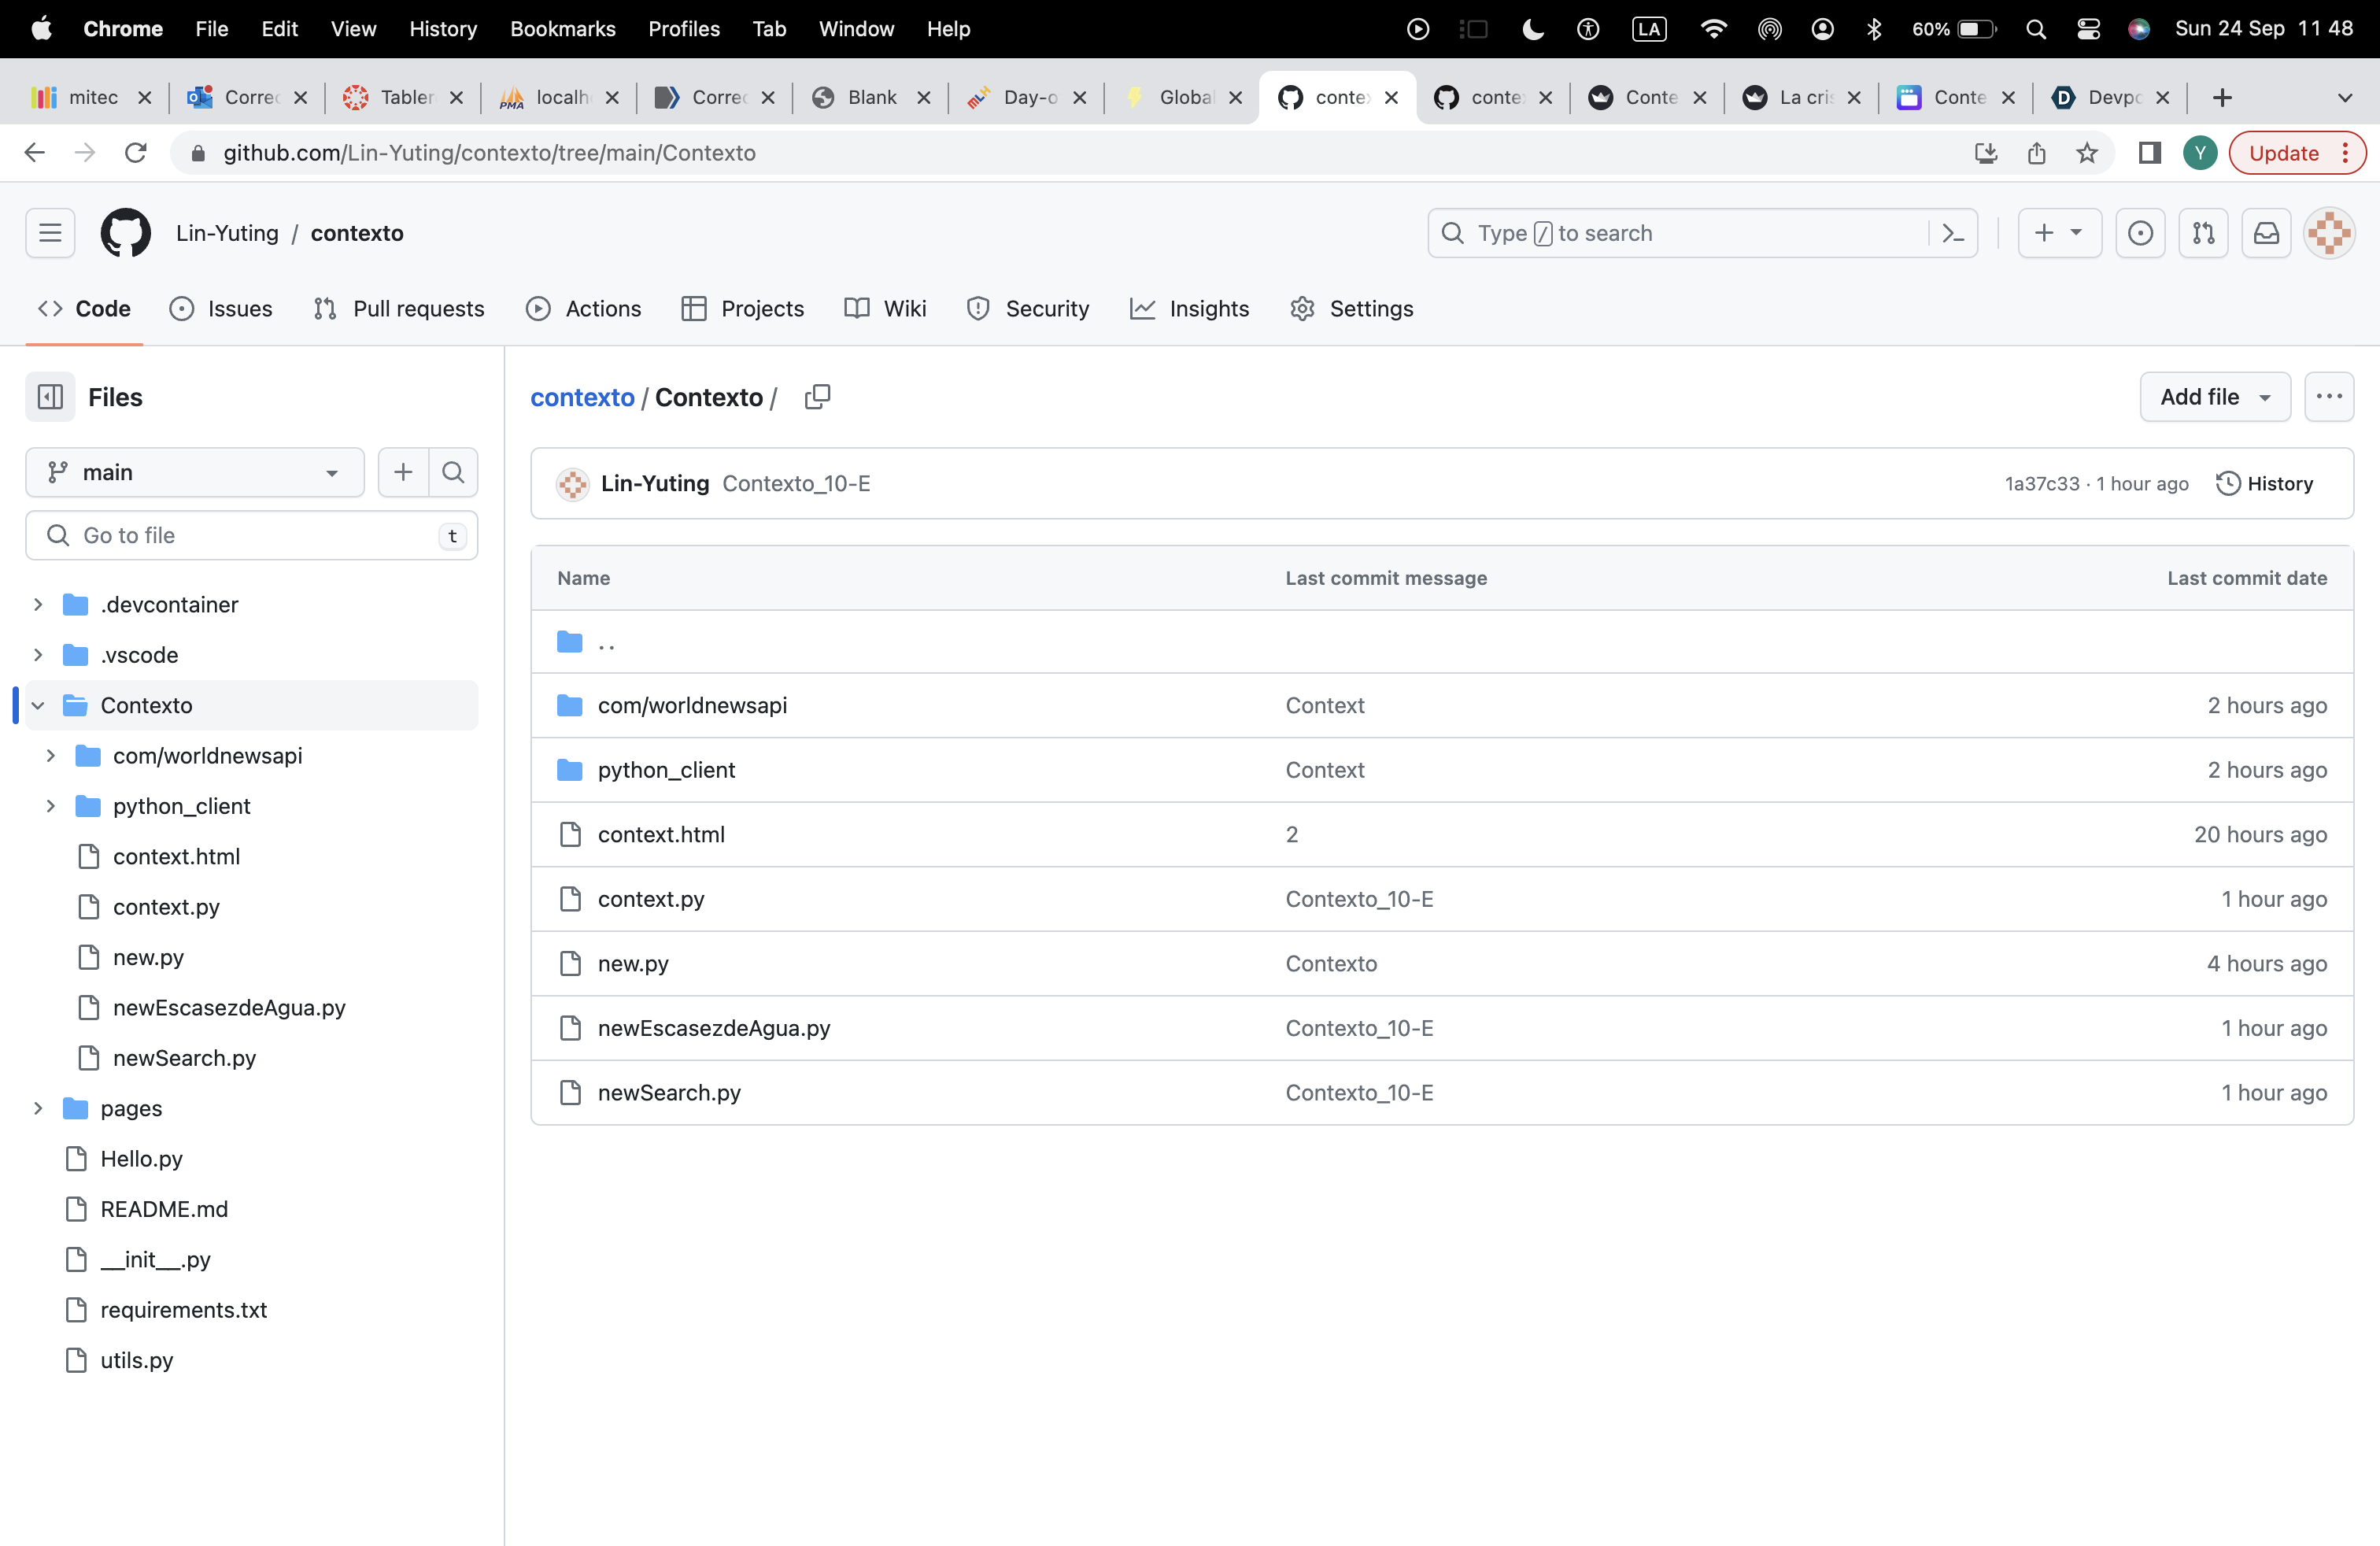Open the Add file dropdown
This screenshot has width=2380, height=1546.
(2214, 397)
